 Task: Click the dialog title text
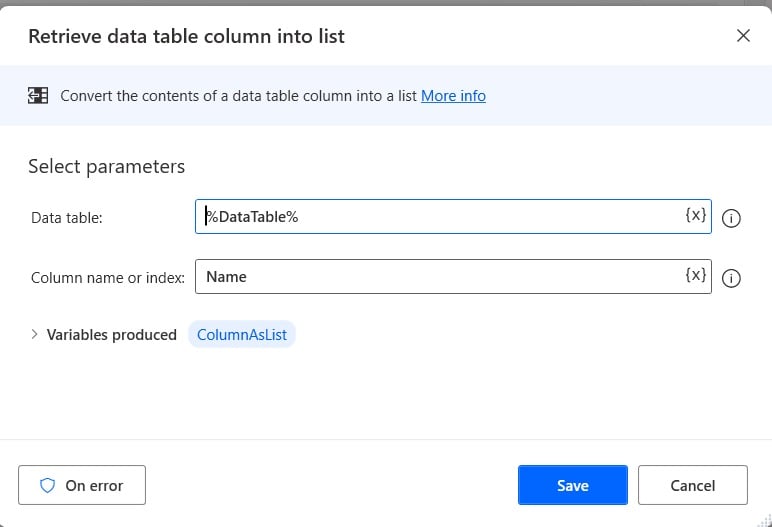[x=187, y=36]
